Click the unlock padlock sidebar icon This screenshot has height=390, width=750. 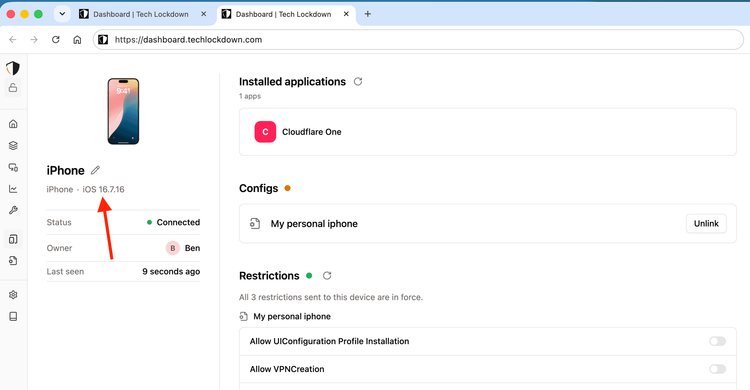pos(13,88)
